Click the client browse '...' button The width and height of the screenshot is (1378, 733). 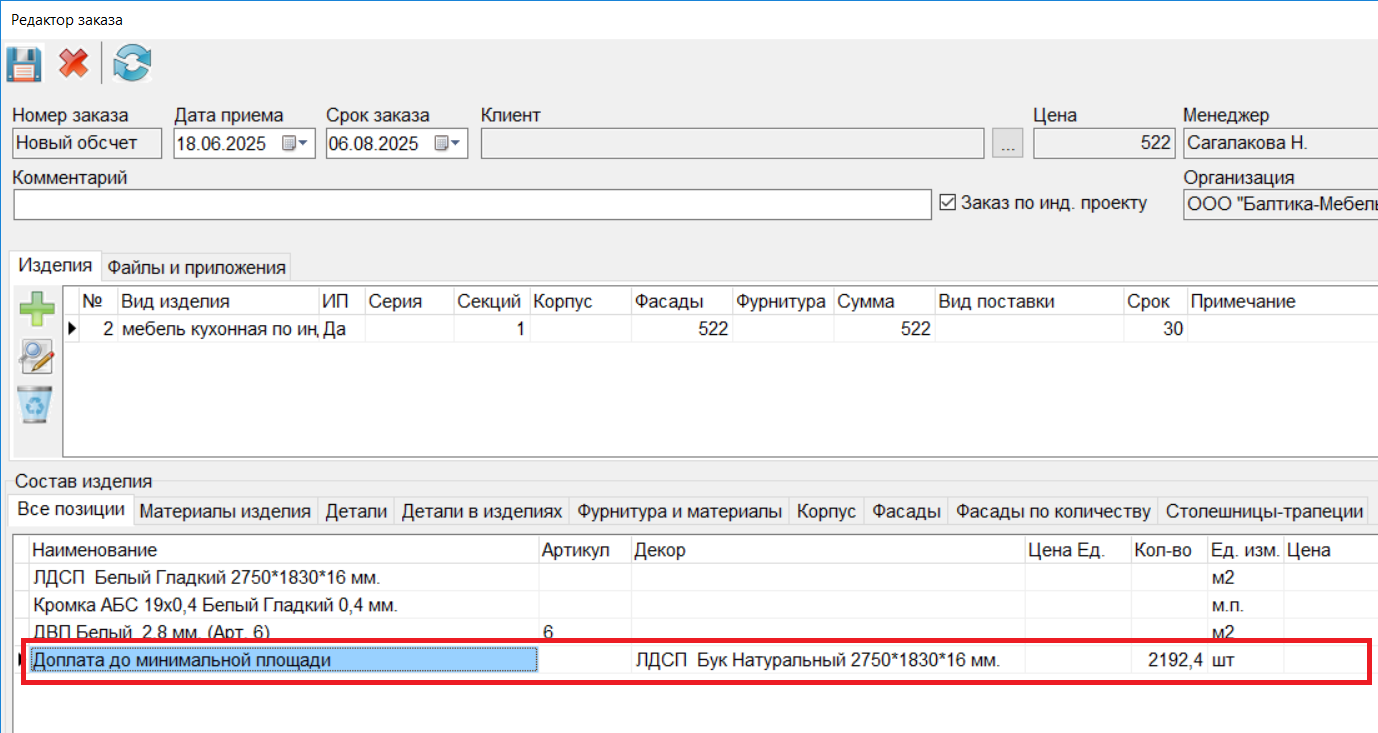click(1007, 144)
